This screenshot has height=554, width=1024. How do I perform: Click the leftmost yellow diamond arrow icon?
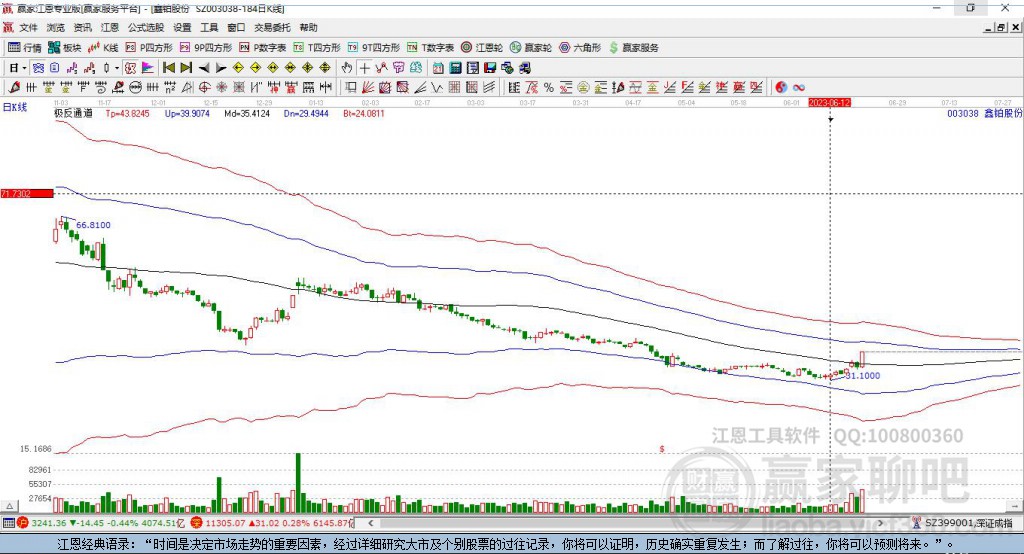(x=238, y=68)
